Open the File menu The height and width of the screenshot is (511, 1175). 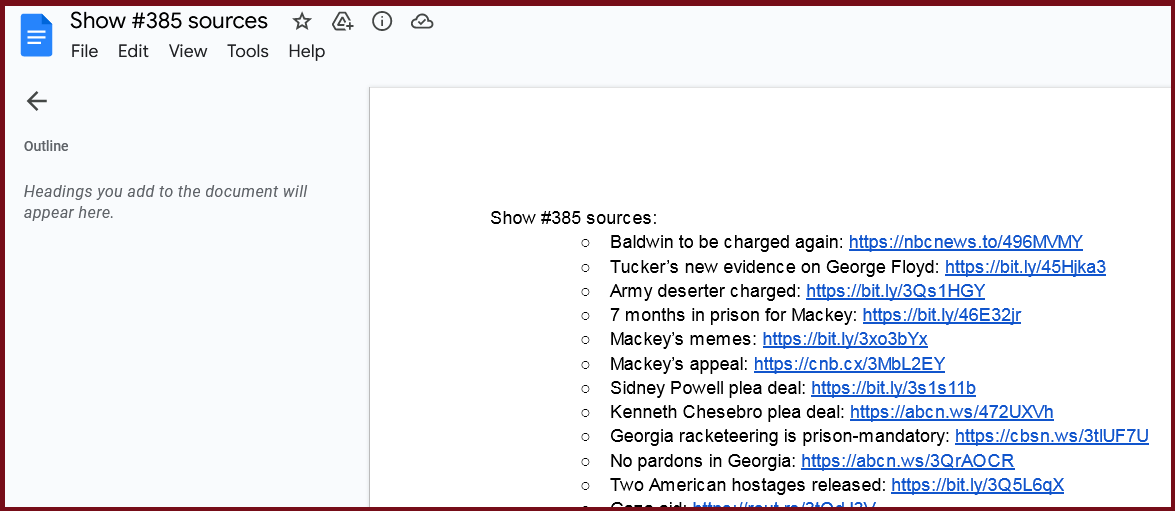pos(85,51)
